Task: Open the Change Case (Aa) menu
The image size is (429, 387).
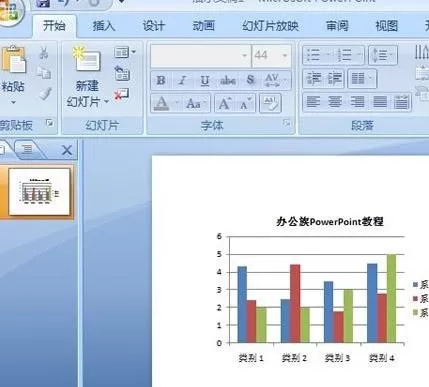Action: click(196, 104)
